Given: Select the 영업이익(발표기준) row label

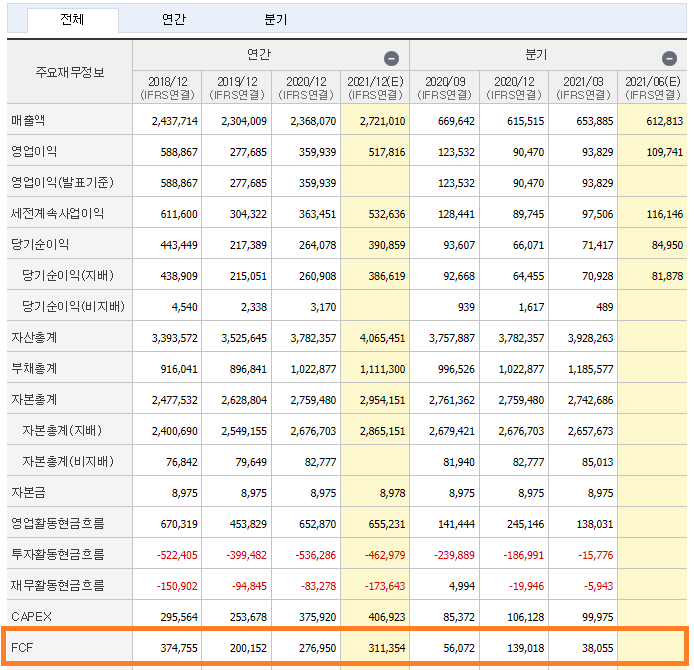Looking at the screenshot, I should pos(62,182).
